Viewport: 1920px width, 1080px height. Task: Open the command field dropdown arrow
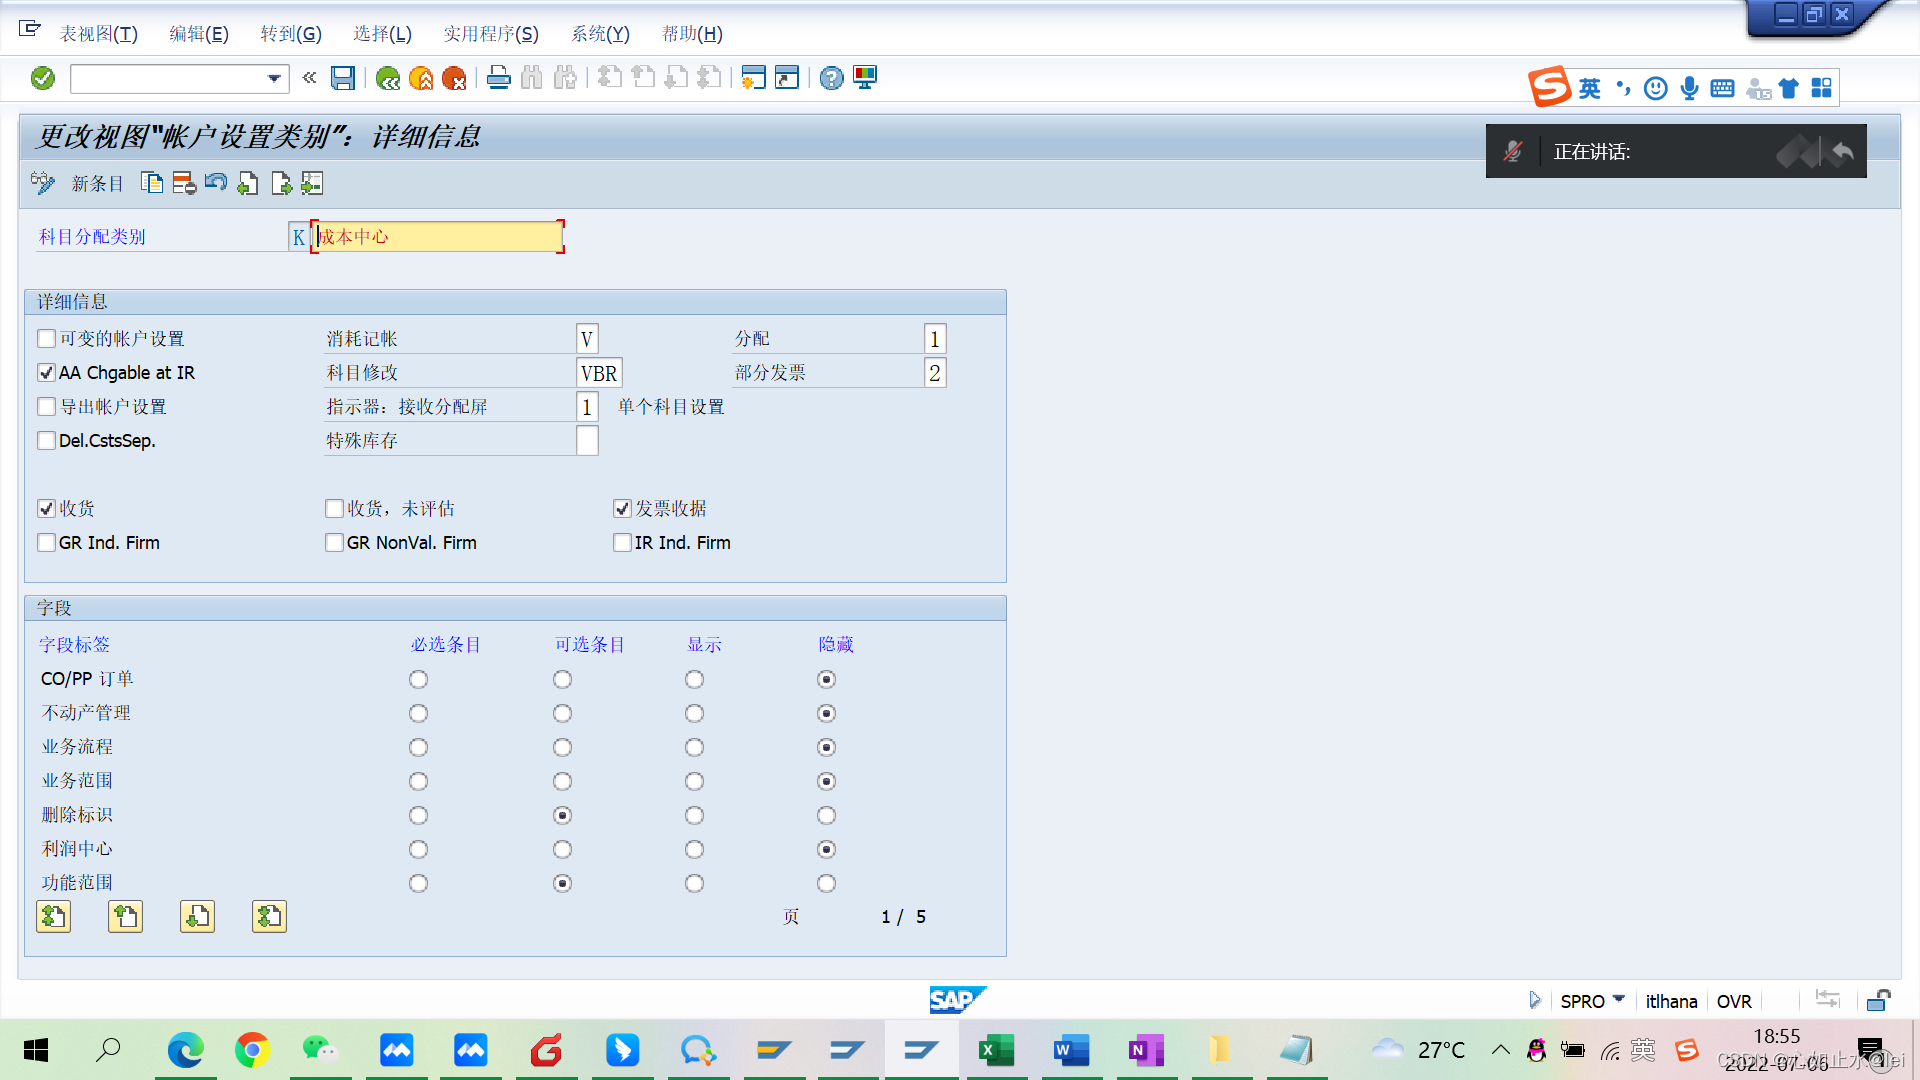[274, 78]
